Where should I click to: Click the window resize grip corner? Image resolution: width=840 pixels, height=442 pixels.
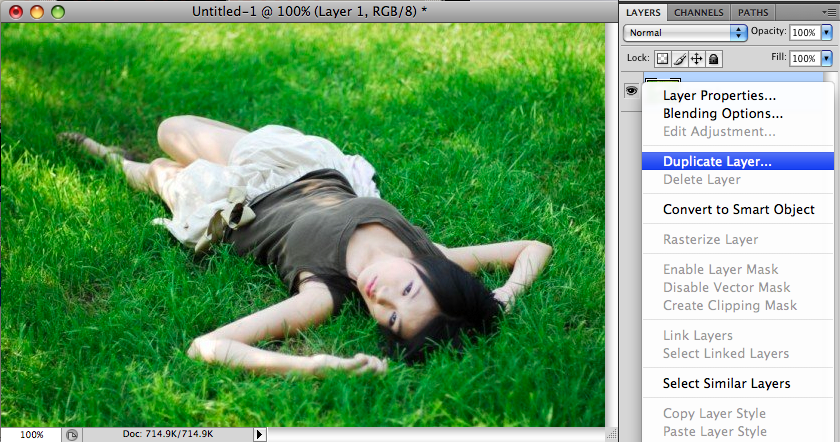(611, 434)
